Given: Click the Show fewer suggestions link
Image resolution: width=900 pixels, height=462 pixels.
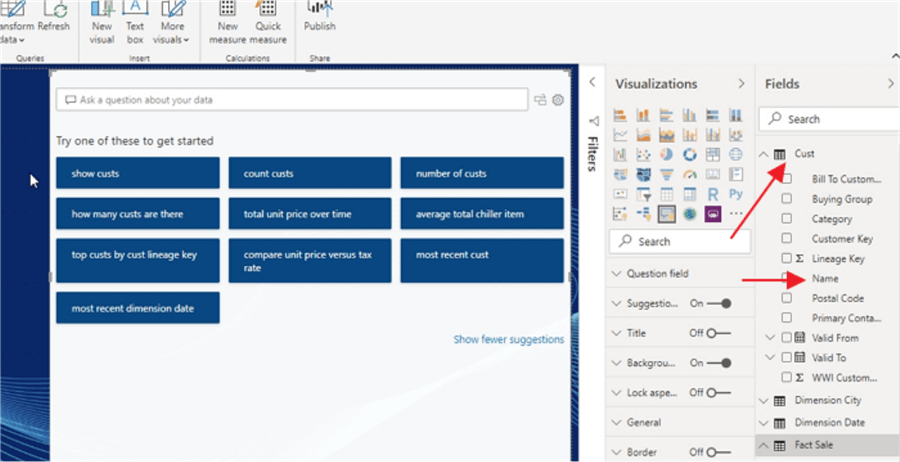Looking at the screenshot, I should click(x=509, y=340).
